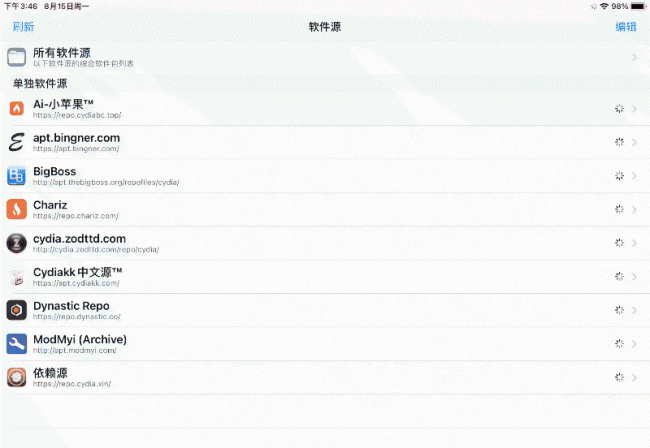This screenshot has height=448, width=650.
Task: Open the 所有软件源 folder icon
Action: point(17,57)
